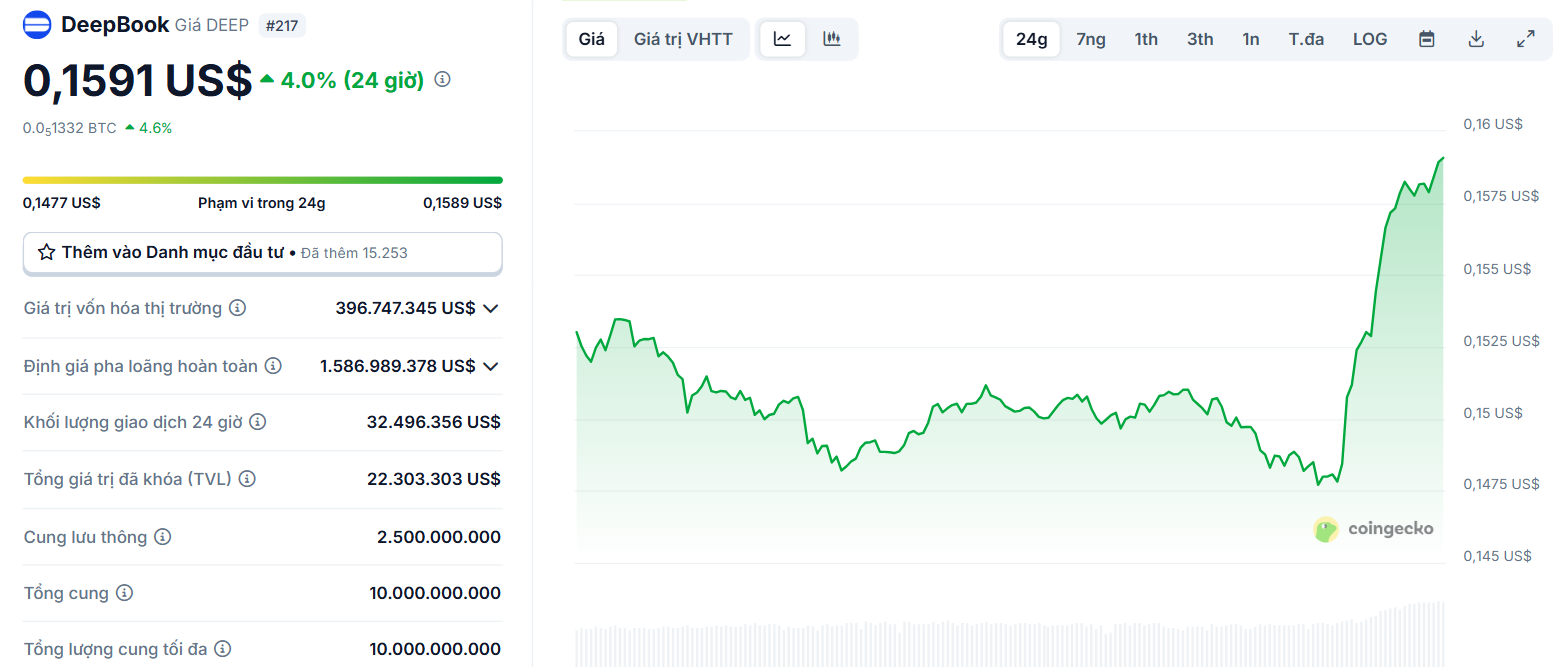1557x667 pixels.
Task: Click the peak of the green price line
Action: [x=1442, y=158]
